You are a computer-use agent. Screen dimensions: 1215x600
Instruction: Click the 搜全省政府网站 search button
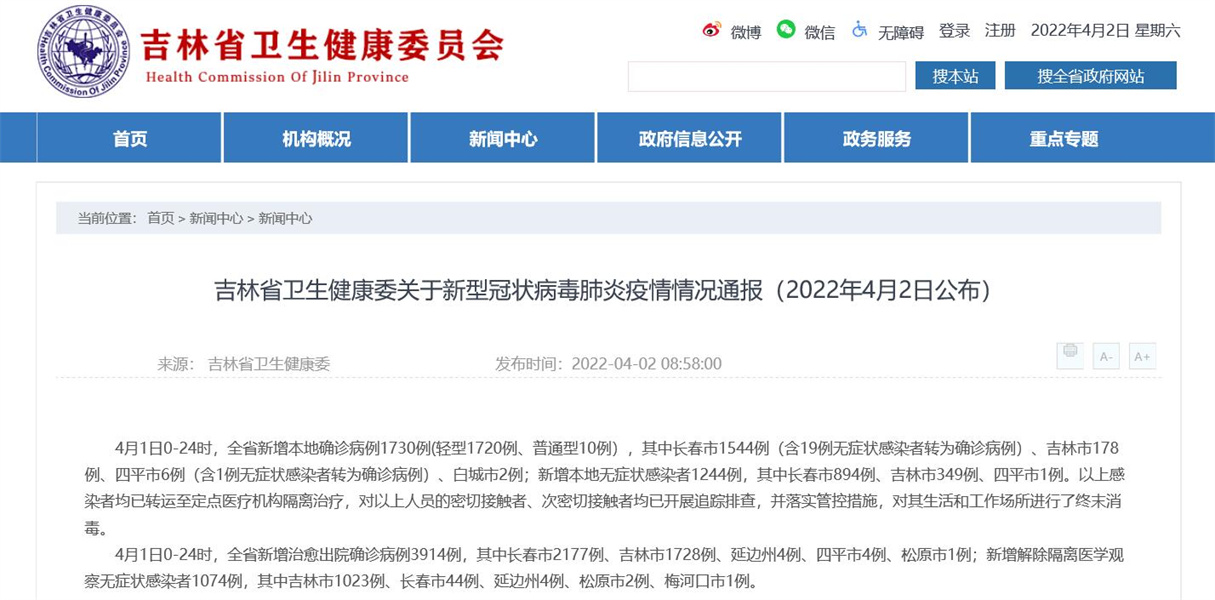tap(1090, 76)
